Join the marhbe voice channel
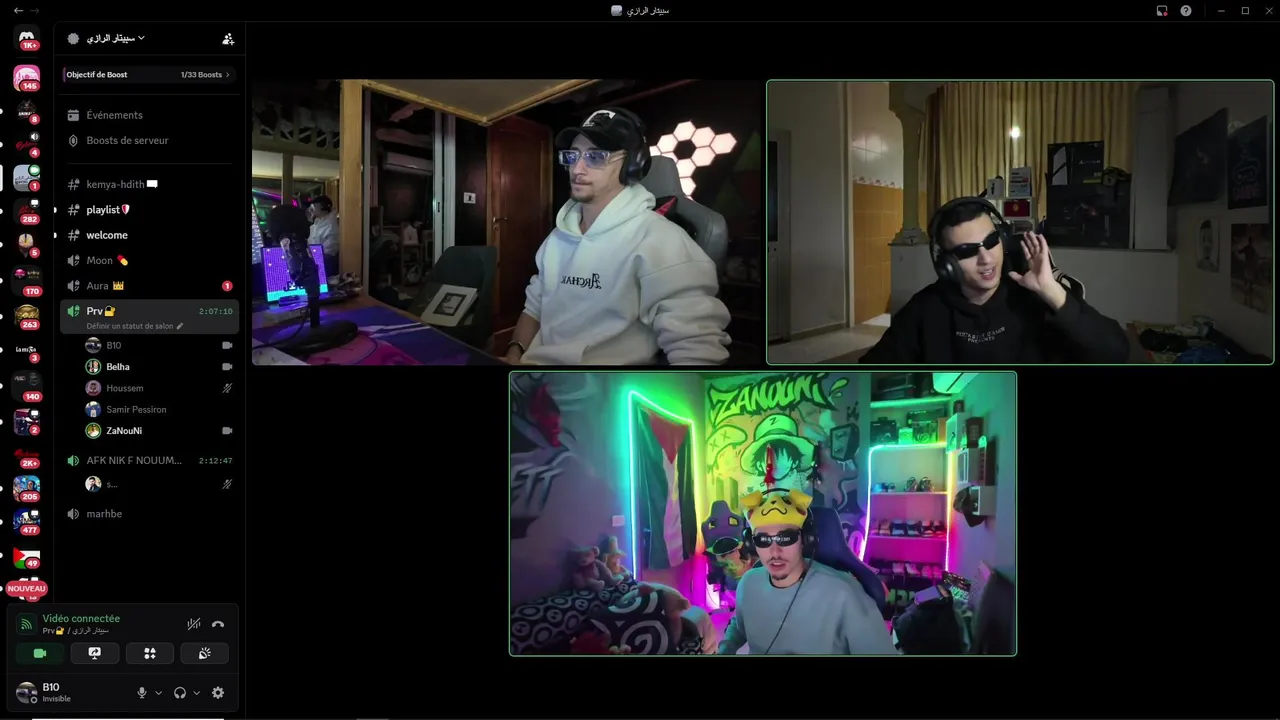This screenshot has width=1280, height=720. coord(150,514)
